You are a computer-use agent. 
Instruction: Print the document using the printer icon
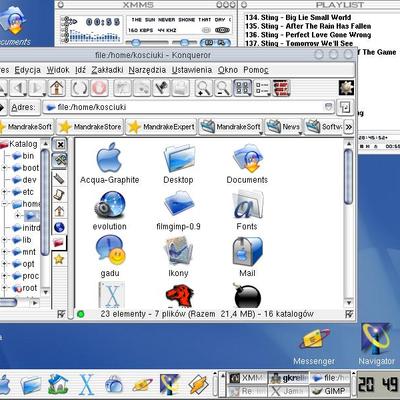point(181,88)
